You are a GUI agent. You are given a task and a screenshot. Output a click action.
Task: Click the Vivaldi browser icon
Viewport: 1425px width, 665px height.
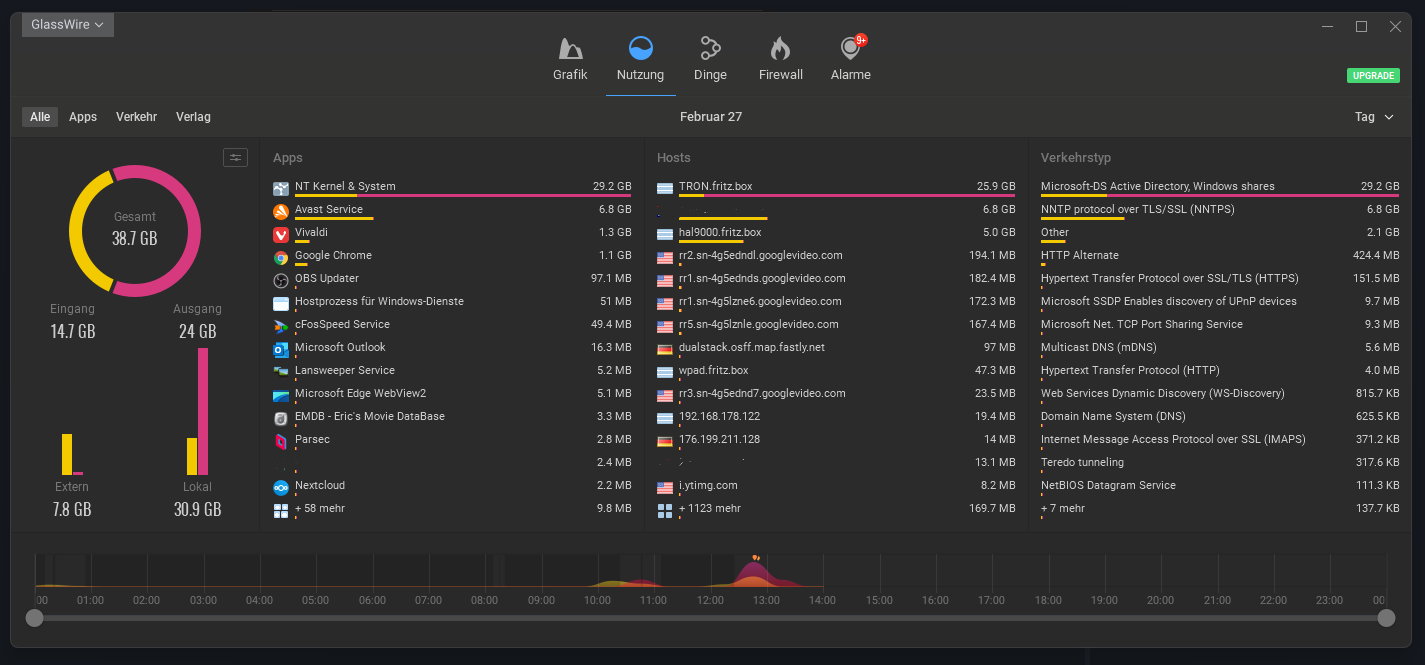281,235
